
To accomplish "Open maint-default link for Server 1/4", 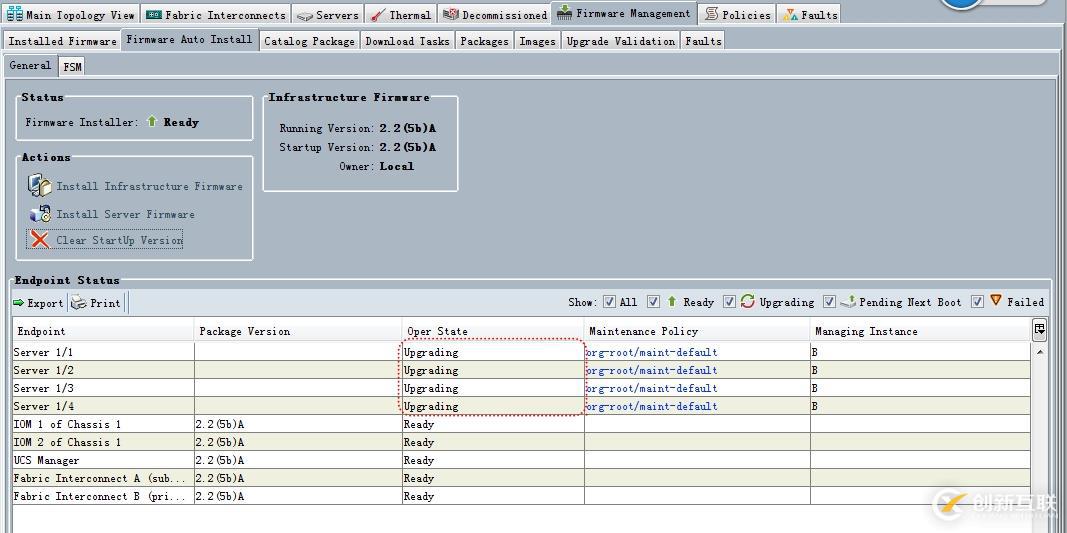I will click(651, 406).
